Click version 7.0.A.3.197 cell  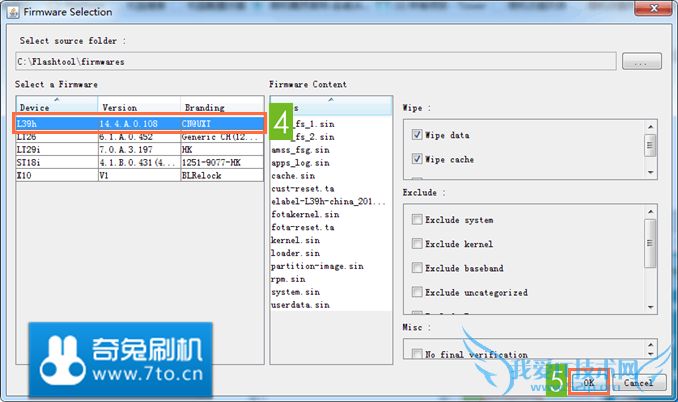coord(139,150)
